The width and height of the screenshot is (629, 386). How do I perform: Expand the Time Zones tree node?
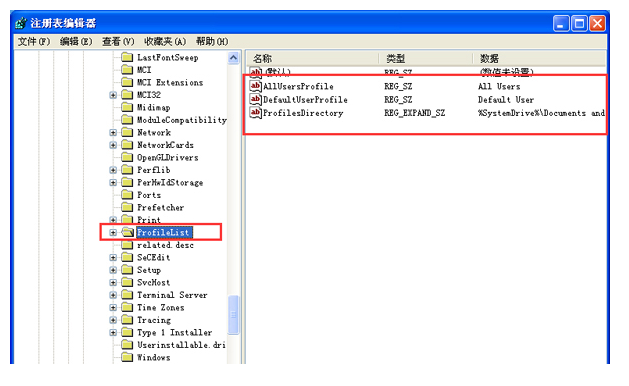(113, 308)
